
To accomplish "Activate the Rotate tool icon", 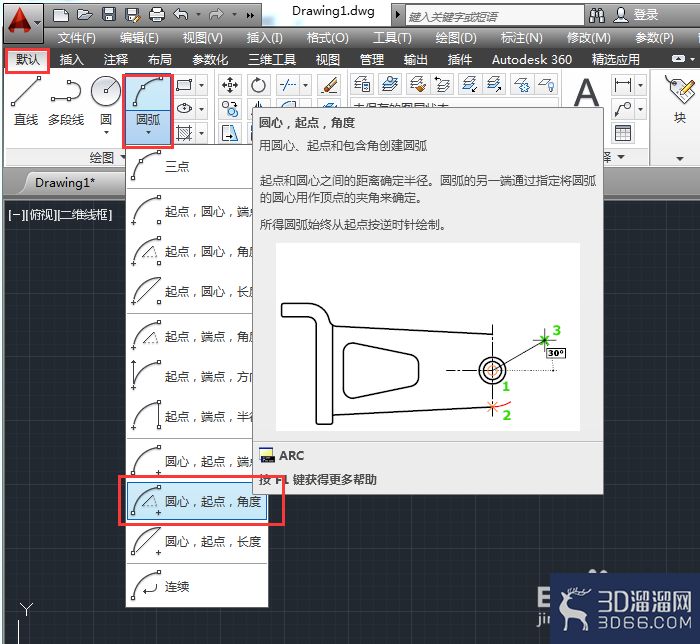I will pos(258,85).
